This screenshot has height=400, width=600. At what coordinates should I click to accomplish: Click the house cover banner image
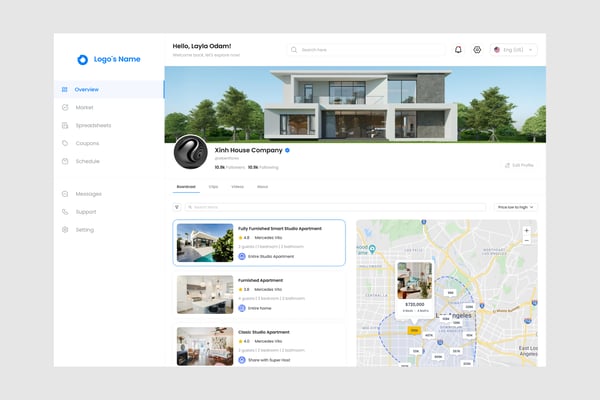(x=355, y=104)
